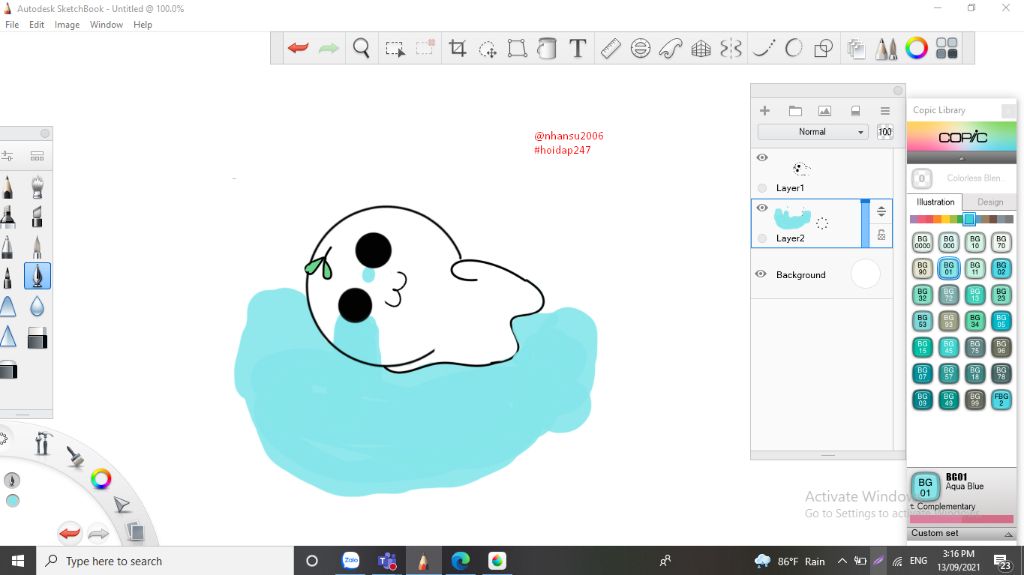
Task: Click the lagoon color wheel icon
Action: coord(101,479)
